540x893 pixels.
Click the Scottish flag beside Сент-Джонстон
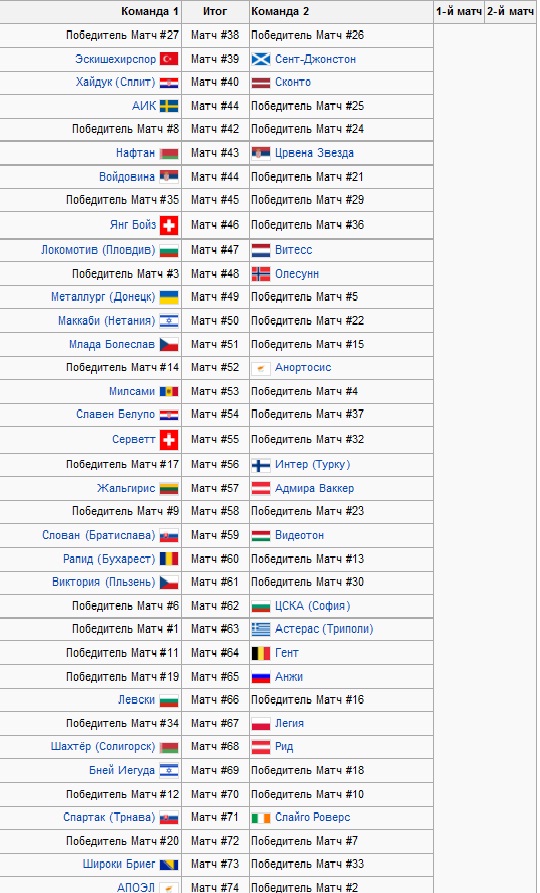[x=261, y=59]
